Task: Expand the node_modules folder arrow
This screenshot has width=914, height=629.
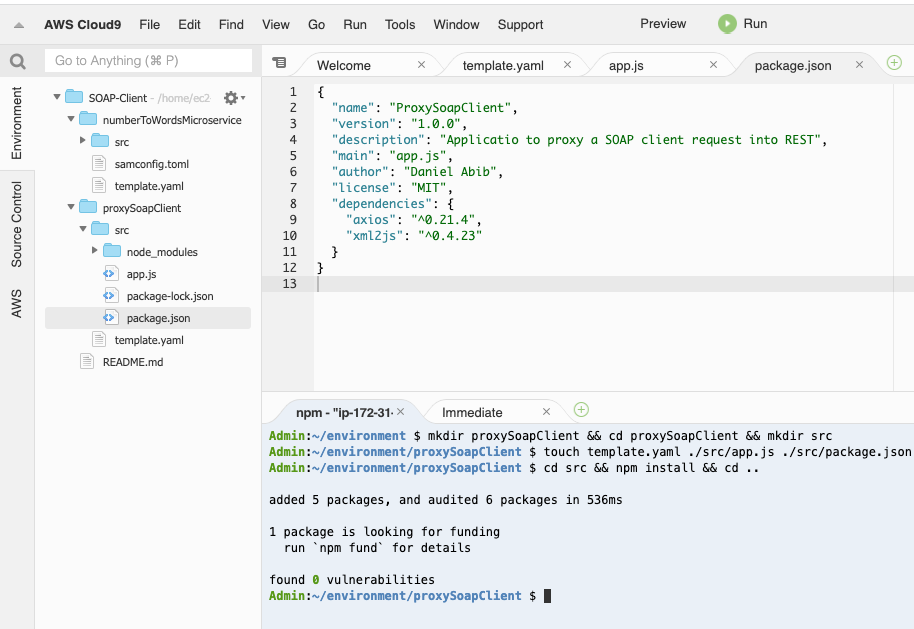Action: (95, 251)
